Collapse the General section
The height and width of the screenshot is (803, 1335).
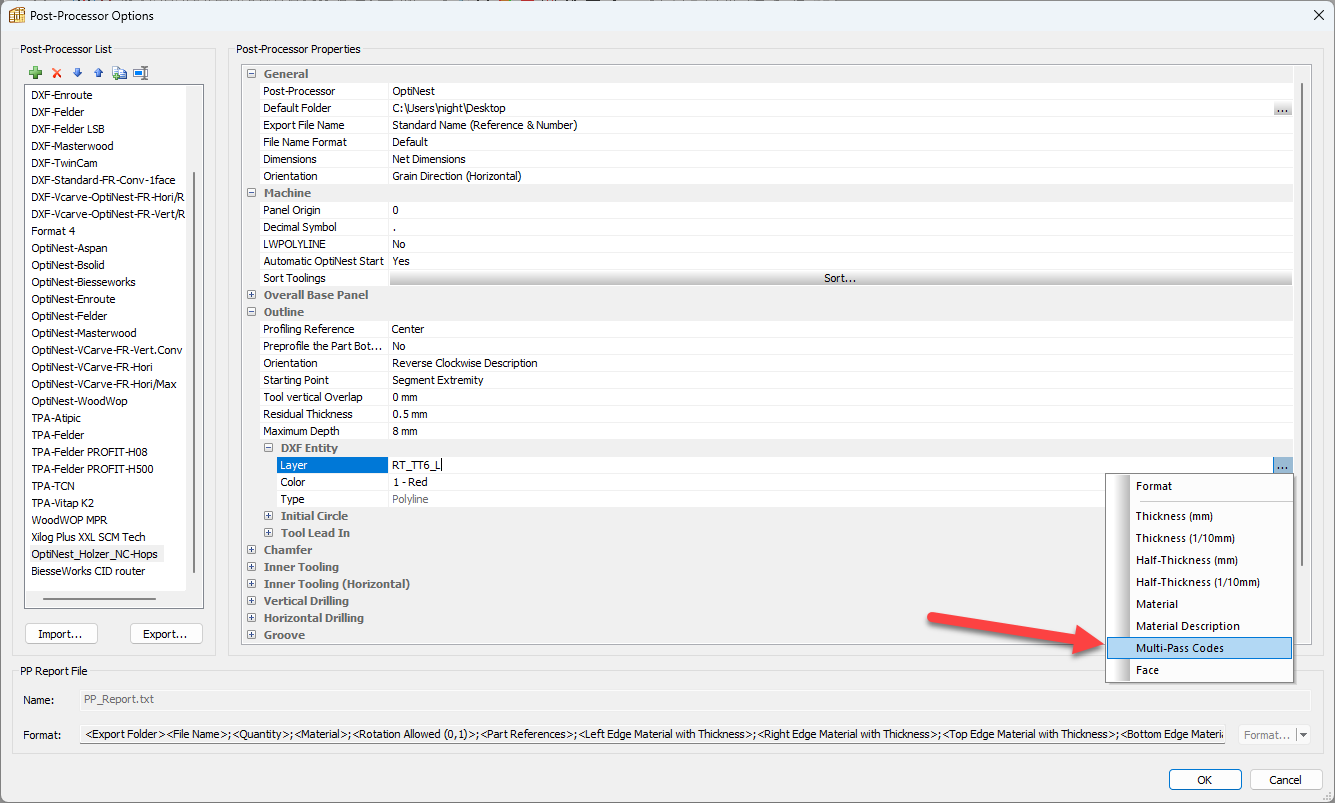(252, 74)
